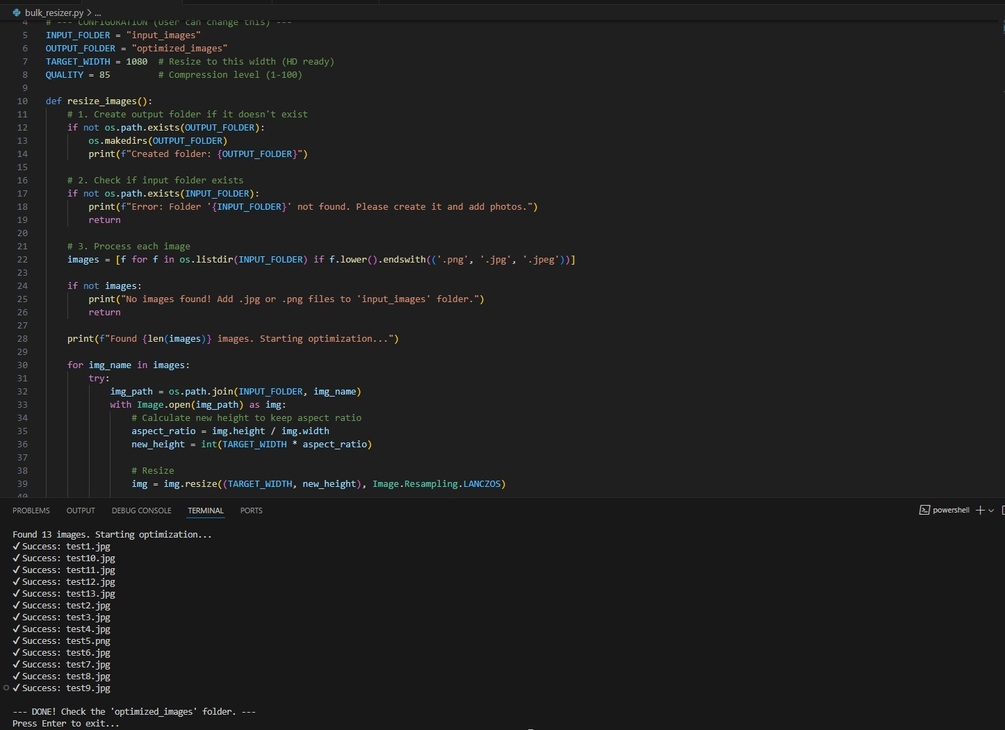Image resolution: width=1005 pixels, height=730 pixels.
Task: Switch to the PROBLEMS tab
Action: tap(31, 511)
